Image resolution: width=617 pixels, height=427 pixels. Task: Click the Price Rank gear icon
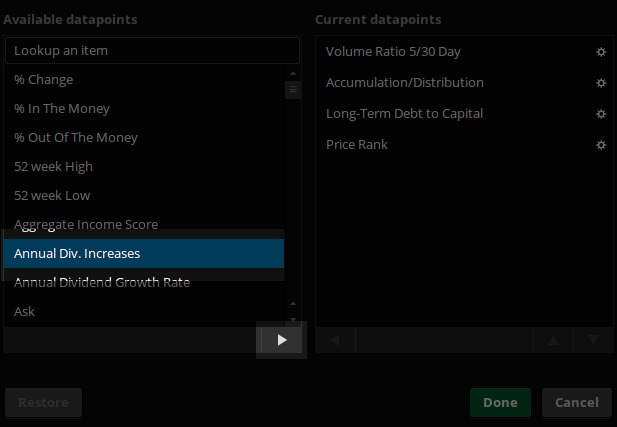601,145
